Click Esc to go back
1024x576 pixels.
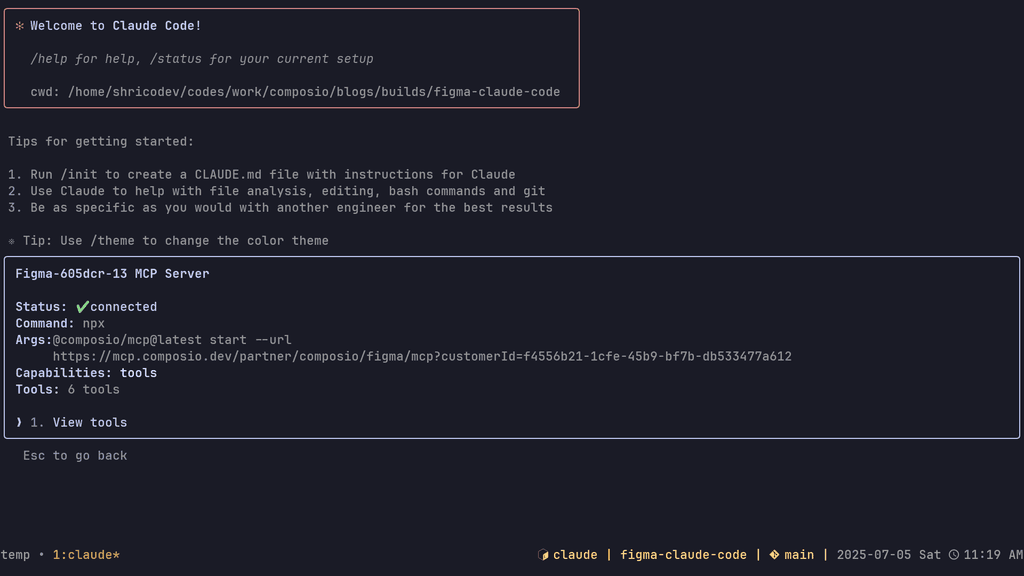(75, 455)
